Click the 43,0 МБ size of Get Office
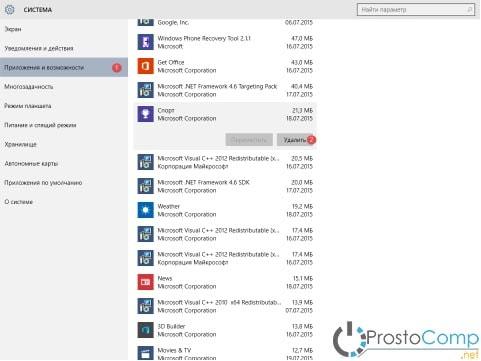The image size is (481, 361). click(302, 62)
